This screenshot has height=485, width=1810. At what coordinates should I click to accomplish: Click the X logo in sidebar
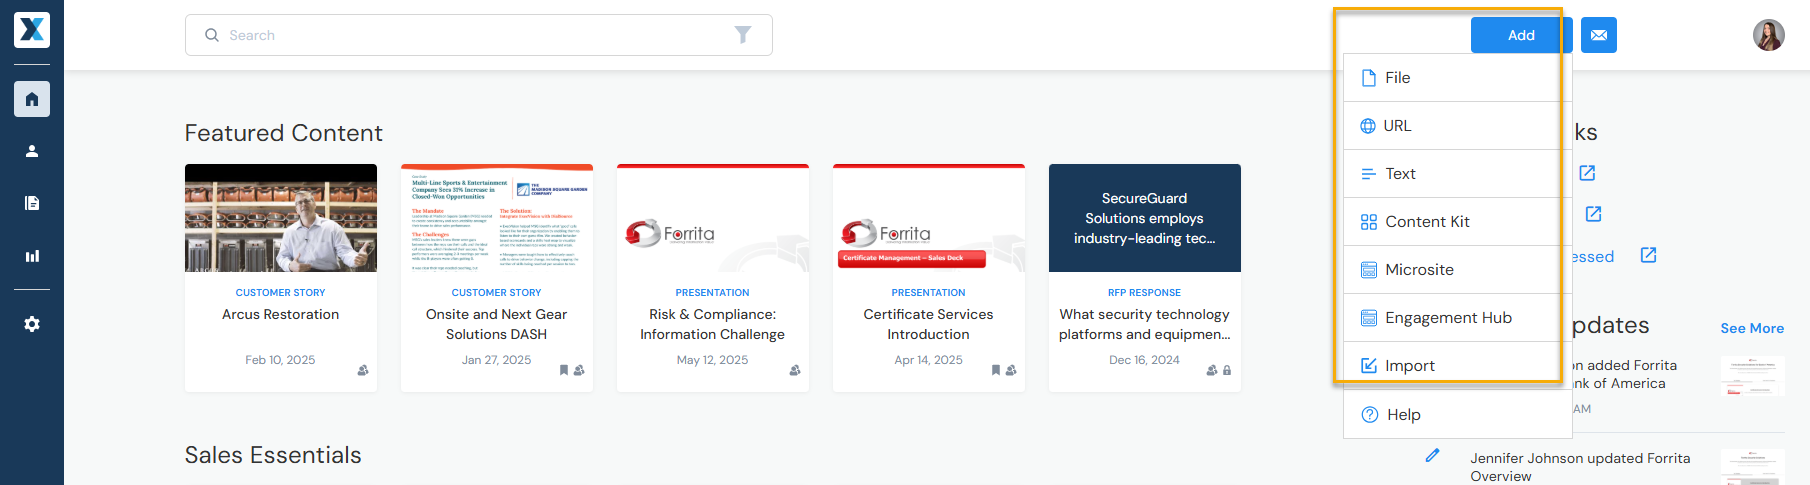(32, 30)
